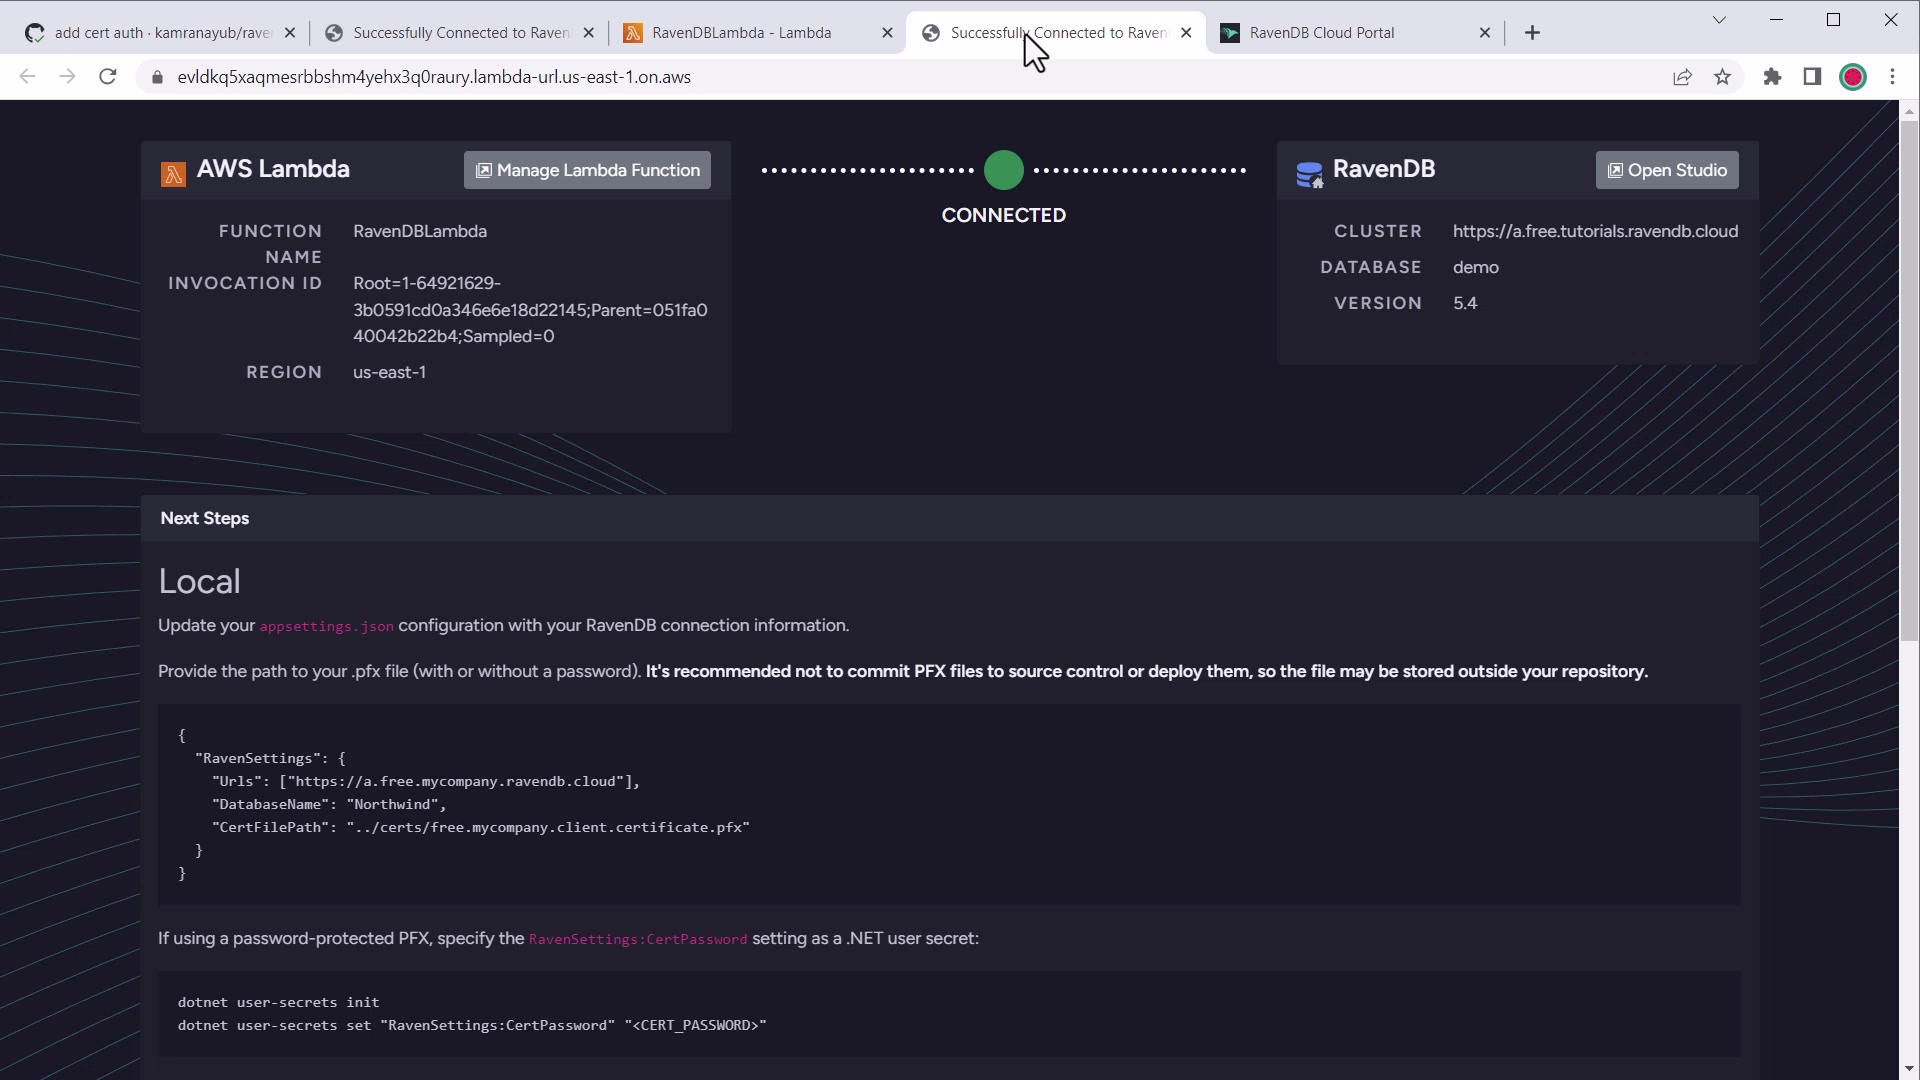Click the database name 'demo'
Viewport: 1920px width, 1080px height.
pos(1475,267)
